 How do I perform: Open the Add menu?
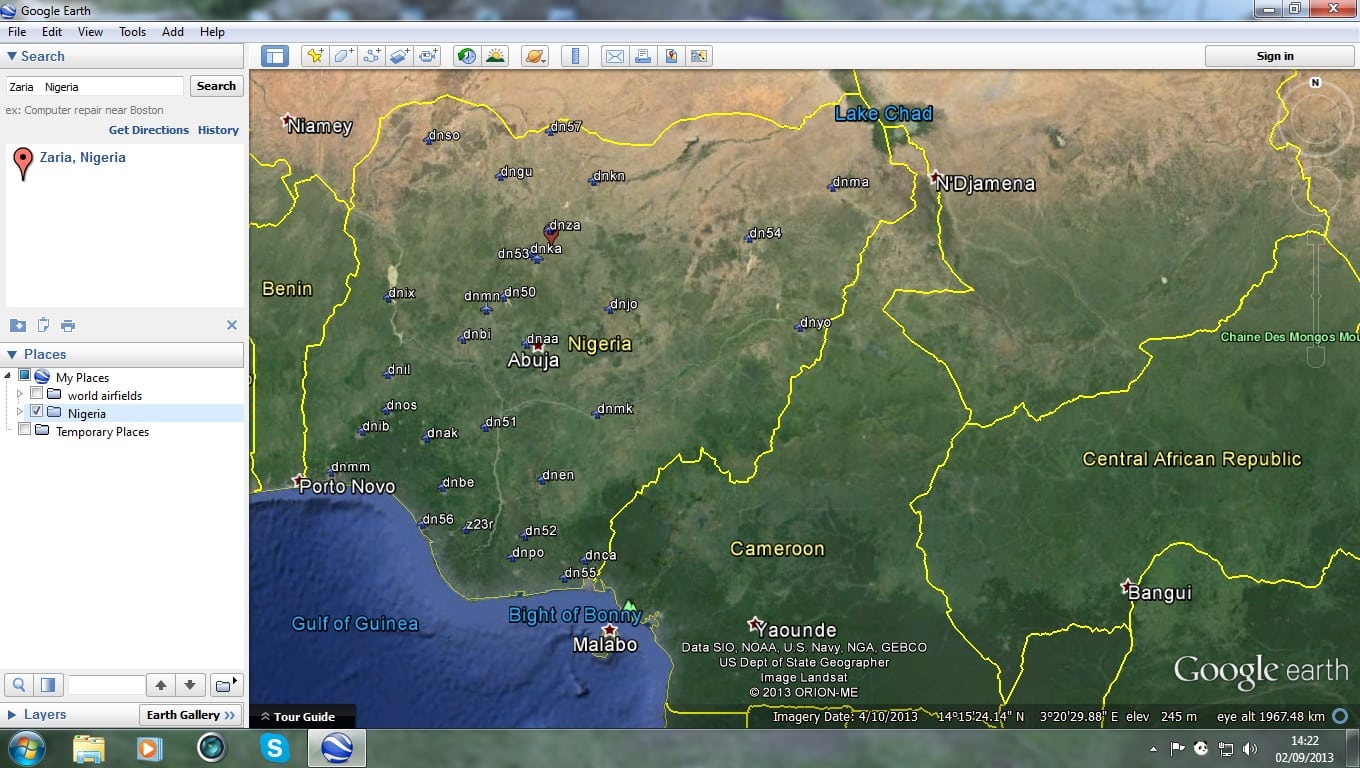click(x=173, y=32)
